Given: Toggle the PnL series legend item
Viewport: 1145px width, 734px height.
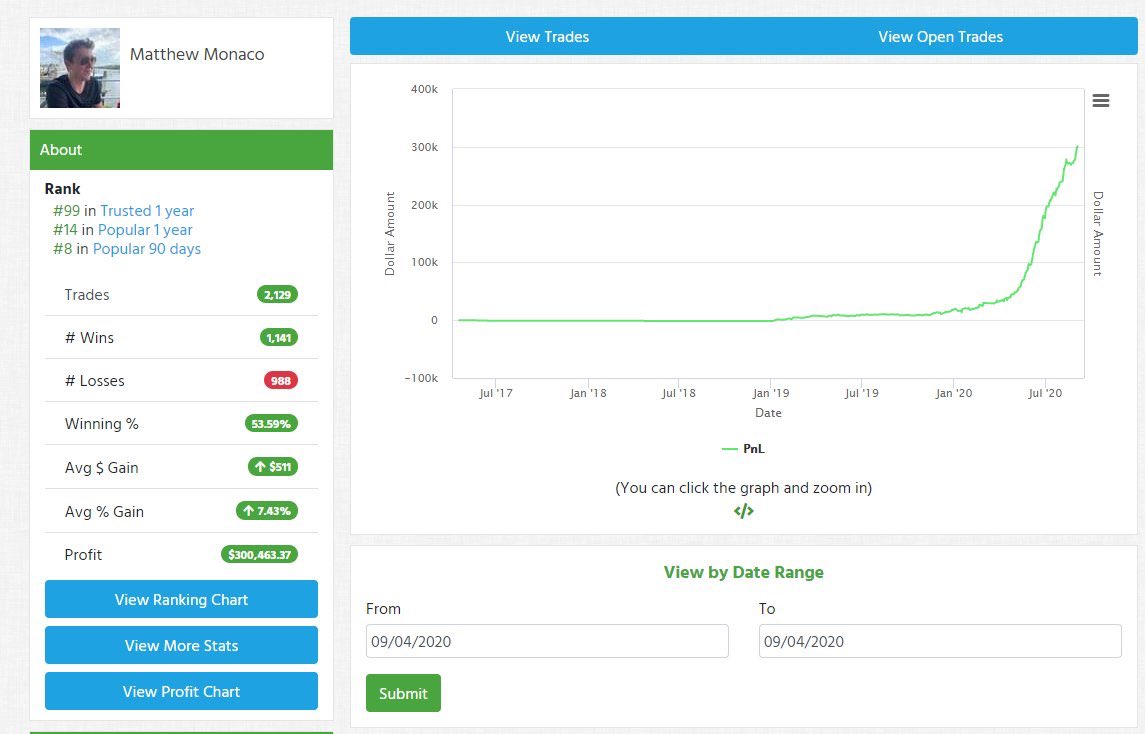Looking at the screenshot, I should pos(743,448).
